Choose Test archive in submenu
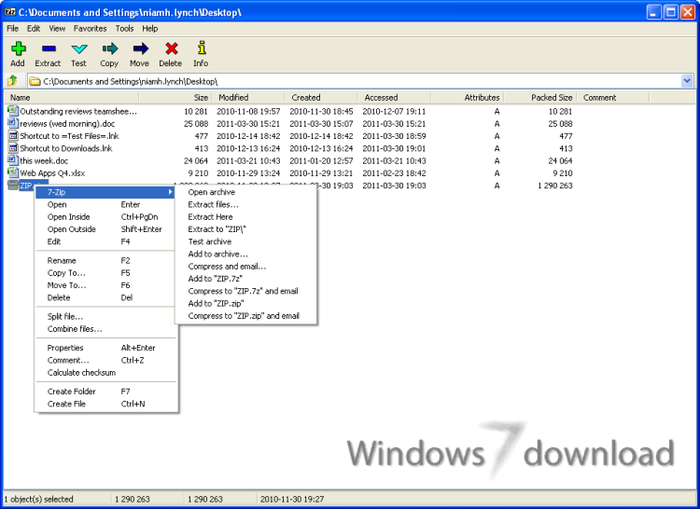The image size is (700, 509). [x=210, y=242]
